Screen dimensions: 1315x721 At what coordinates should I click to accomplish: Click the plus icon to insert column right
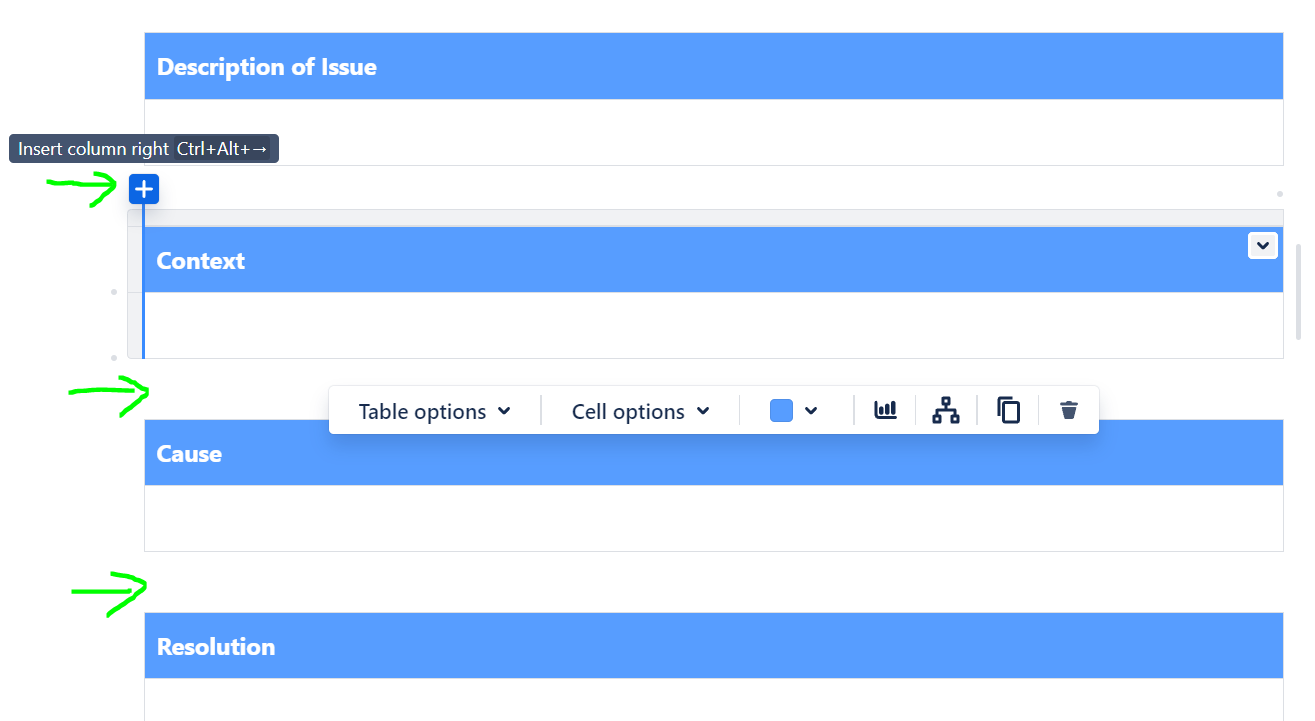pyautogui.click(x=143, y=188)
